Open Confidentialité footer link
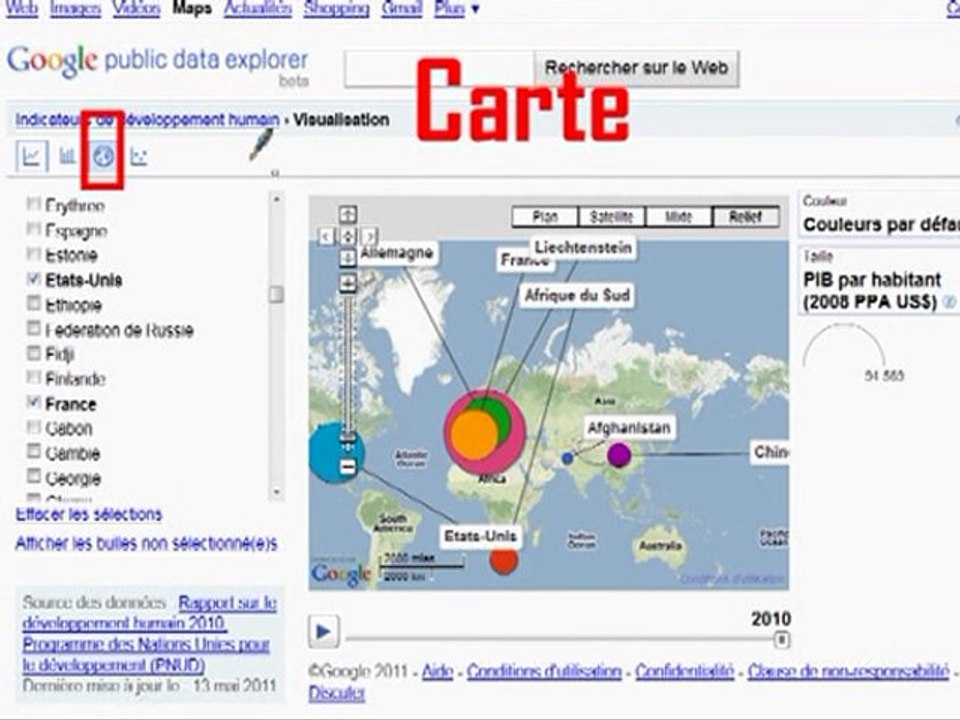The height and width of the screenshot is (720, 960). (684, 672)
